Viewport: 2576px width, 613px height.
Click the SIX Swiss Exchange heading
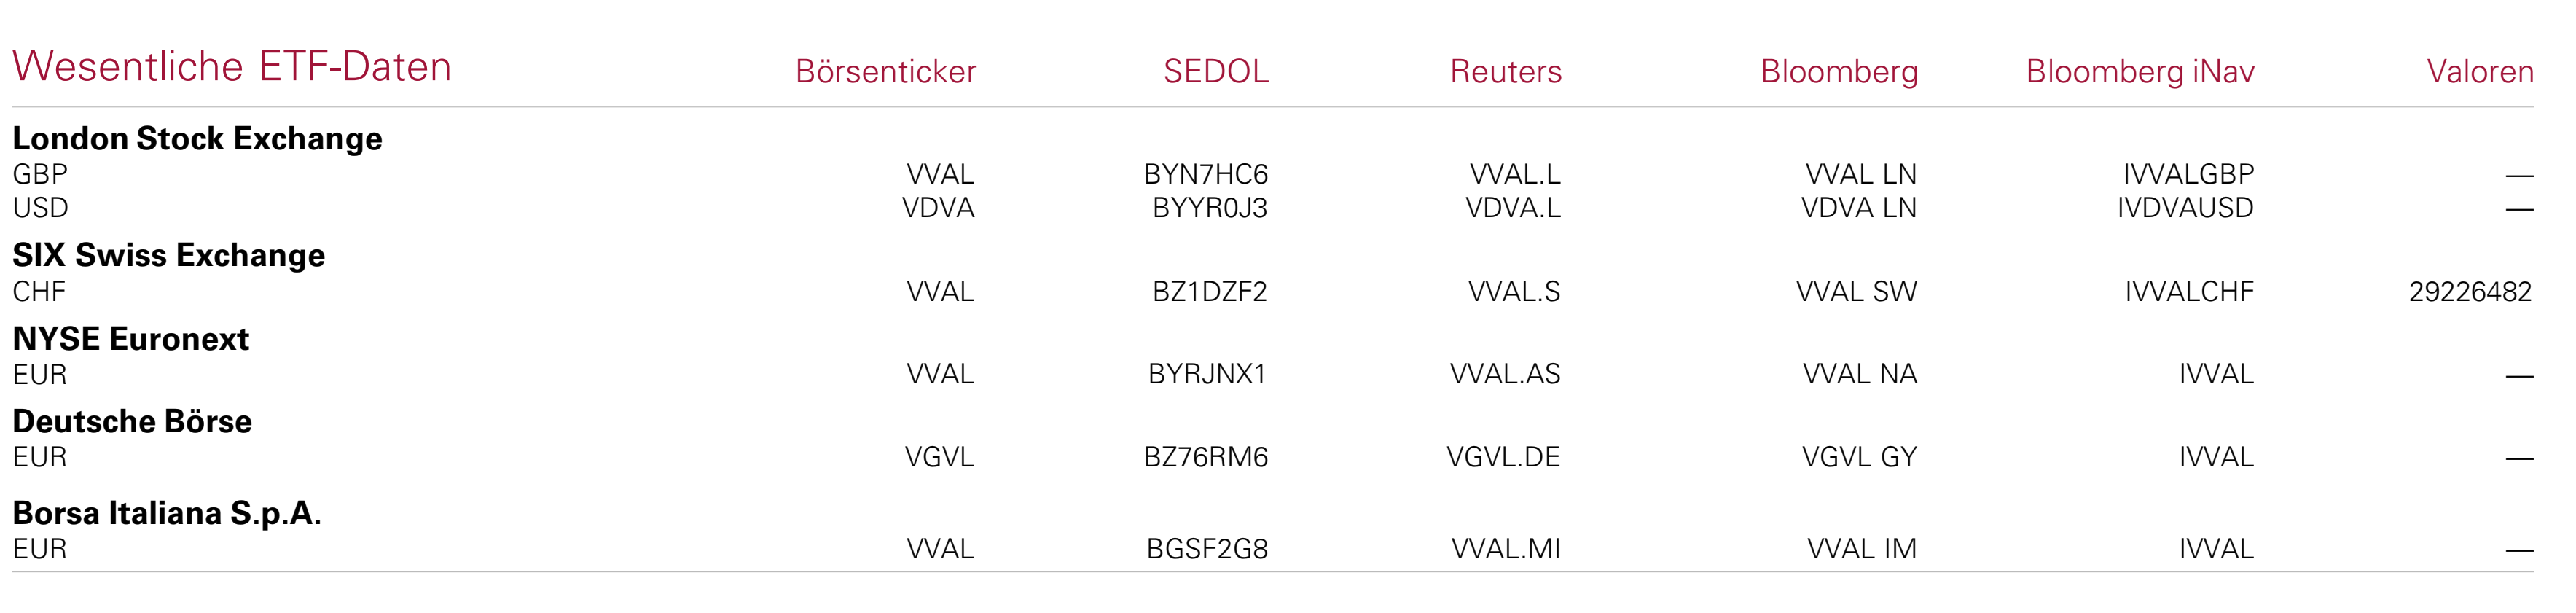coord(168,255)
